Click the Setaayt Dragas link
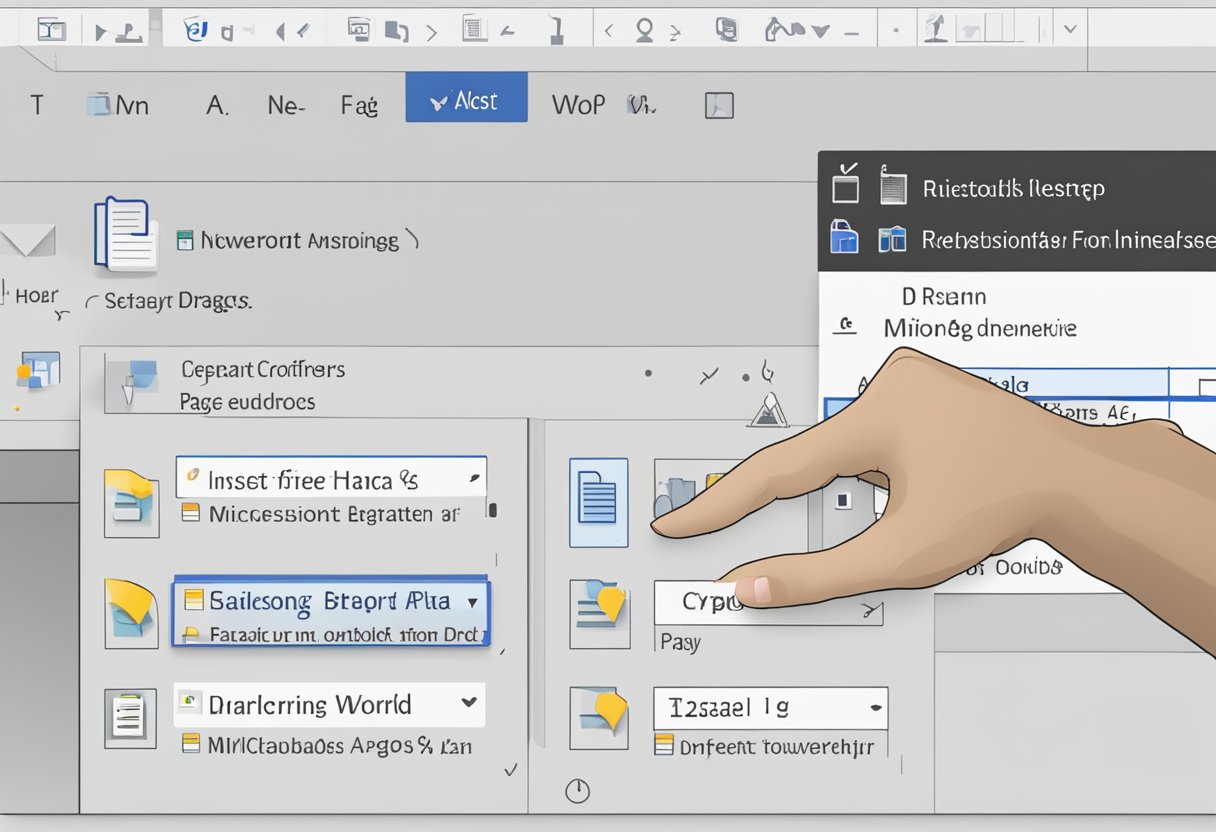Image resolution: width=1216 pixels, height=832 pixels. click(x=178, y=301)
